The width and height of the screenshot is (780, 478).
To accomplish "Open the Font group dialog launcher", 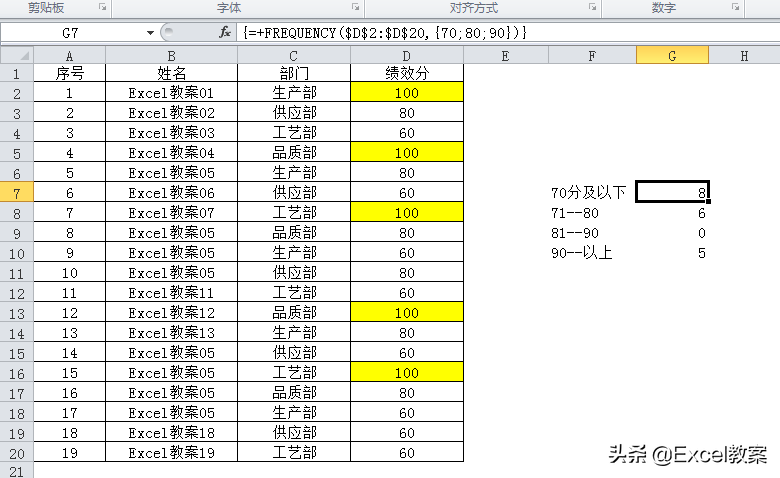I will pos(355,7).
